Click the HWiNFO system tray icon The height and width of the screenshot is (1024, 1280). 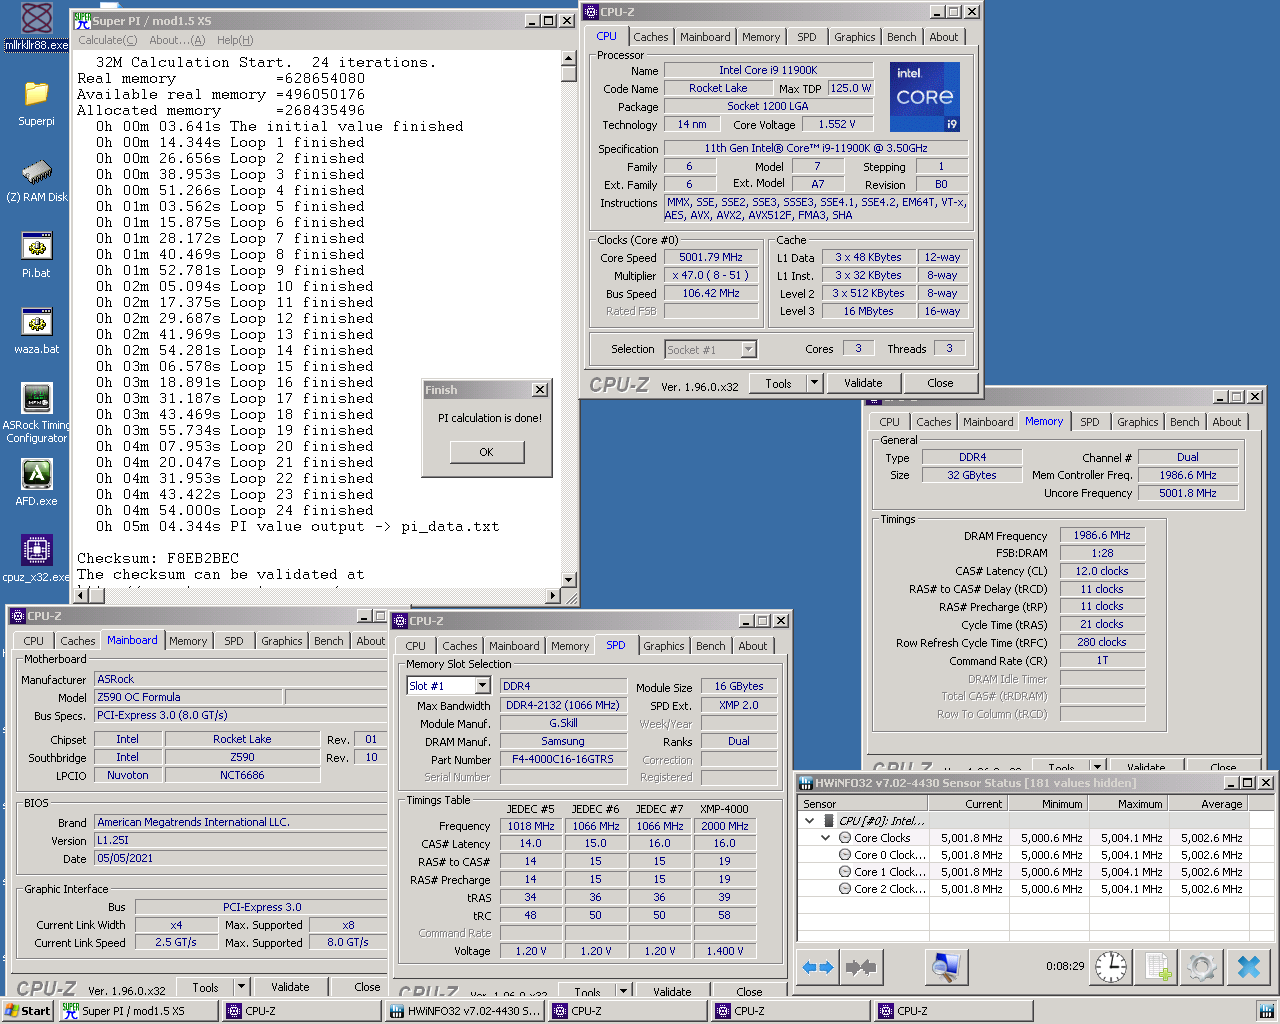1266,1011
